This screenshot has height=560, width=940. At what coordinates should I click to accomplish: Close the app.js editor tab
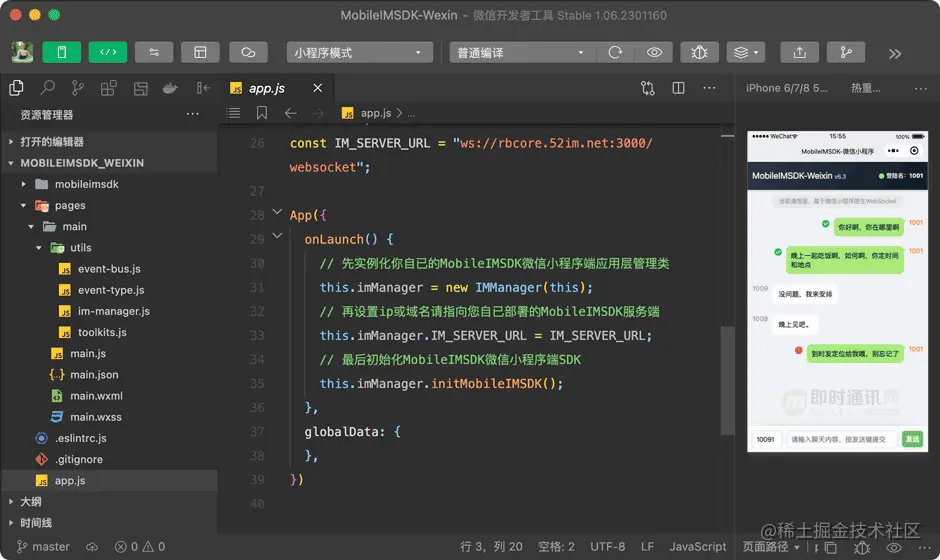point(318,88)
